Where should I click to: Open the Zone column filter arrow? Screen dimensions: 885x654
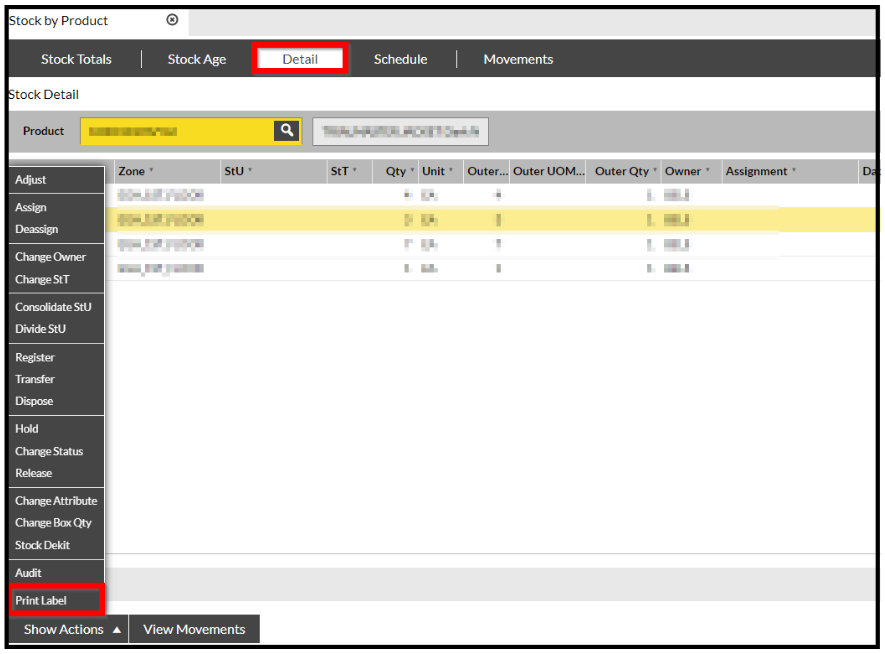tap(151, 170)
